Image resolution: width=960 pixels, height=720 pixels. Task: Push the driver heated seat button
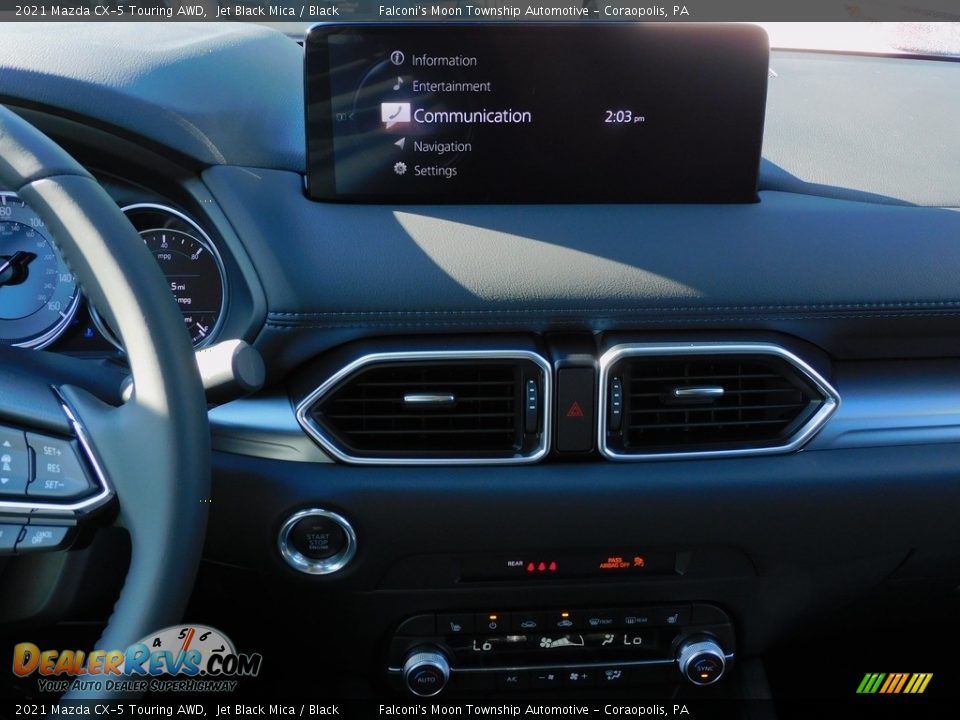pos(456,625)
